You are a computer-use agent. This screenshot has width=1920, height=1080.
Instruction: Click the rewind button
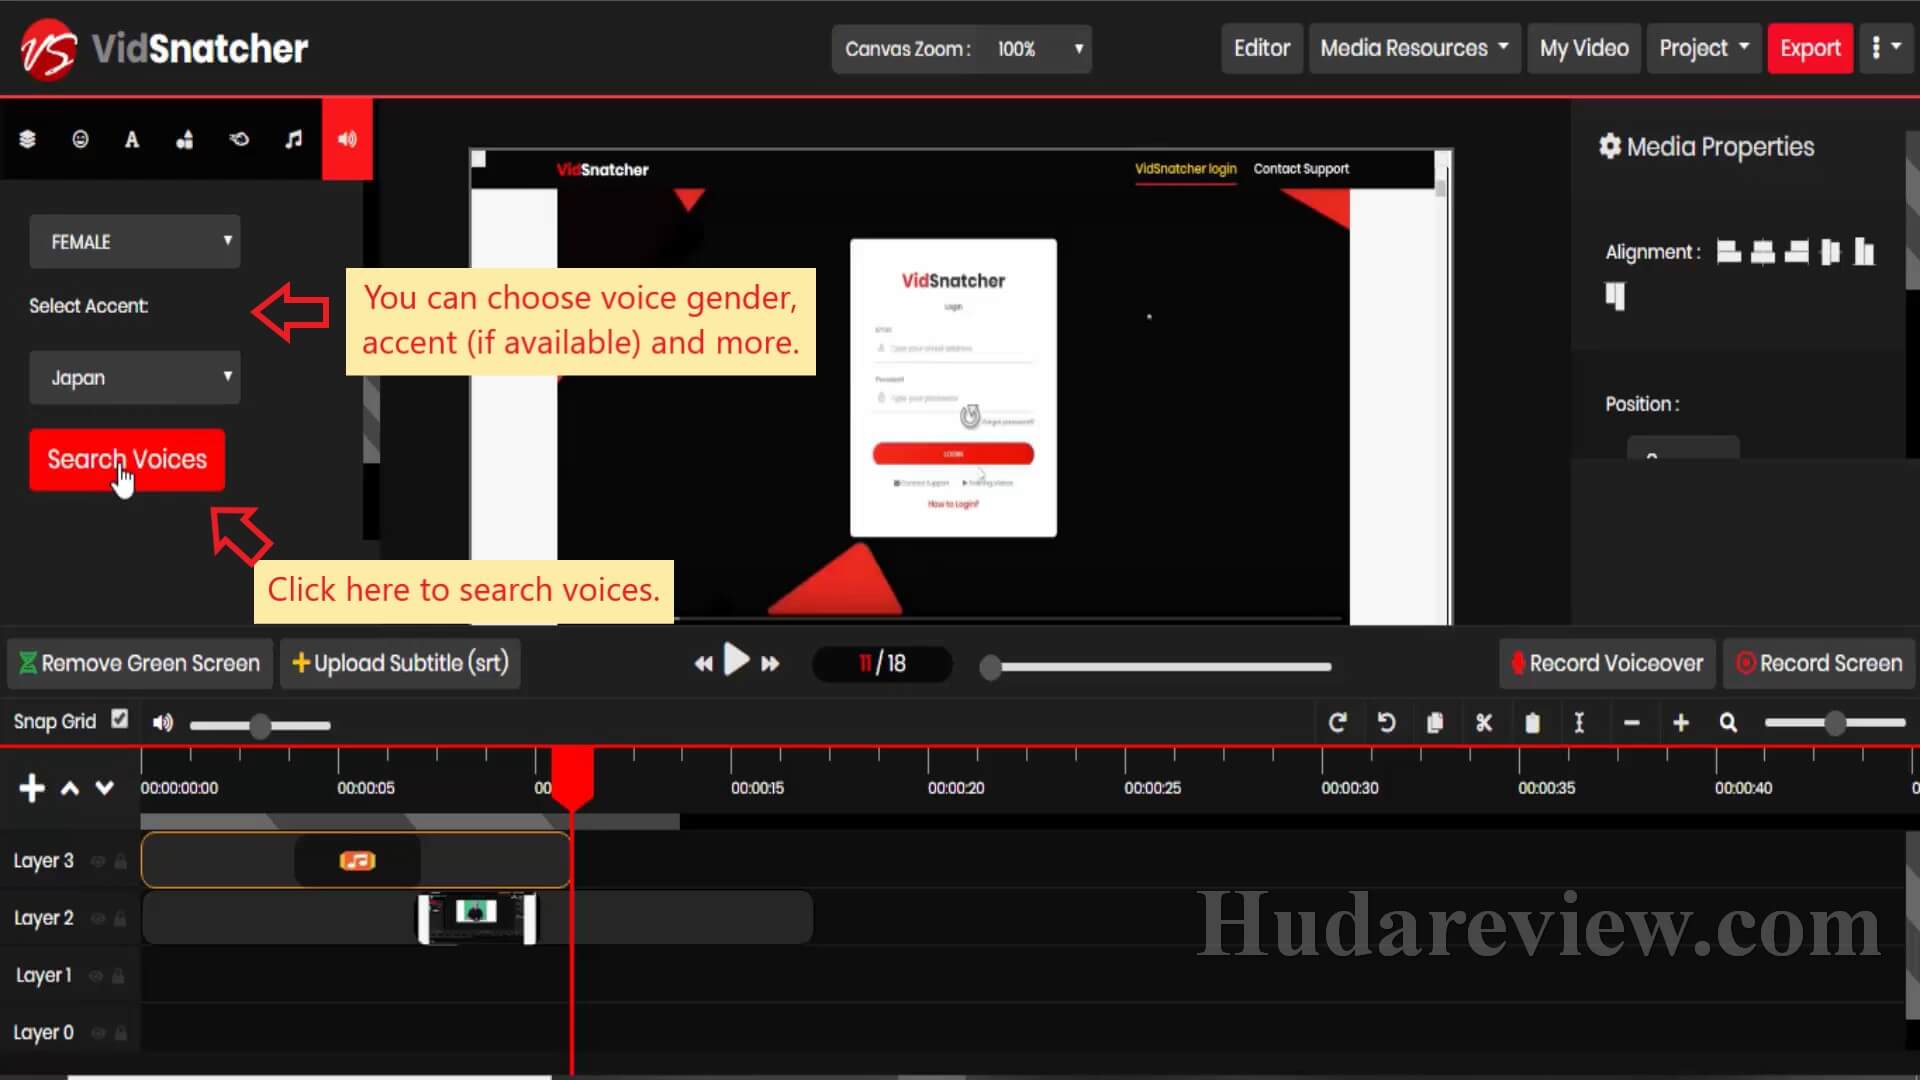coord(704,663)
